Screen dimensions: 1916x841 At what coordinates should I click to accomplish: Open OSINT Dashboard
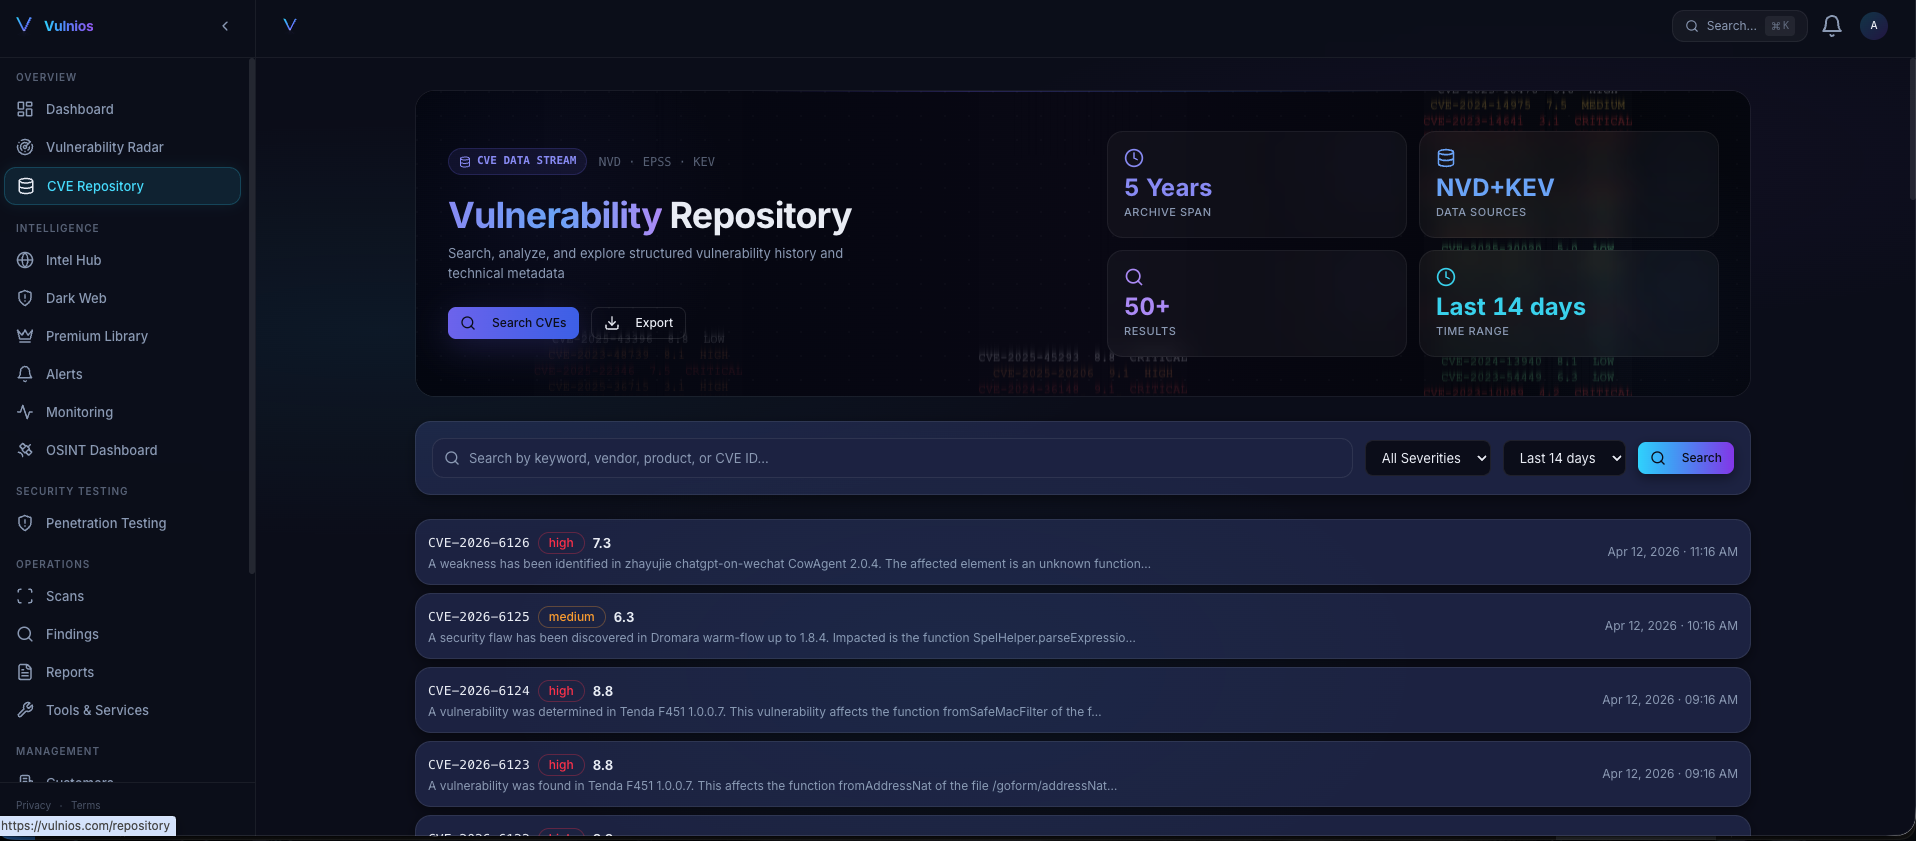pos(122,450)
